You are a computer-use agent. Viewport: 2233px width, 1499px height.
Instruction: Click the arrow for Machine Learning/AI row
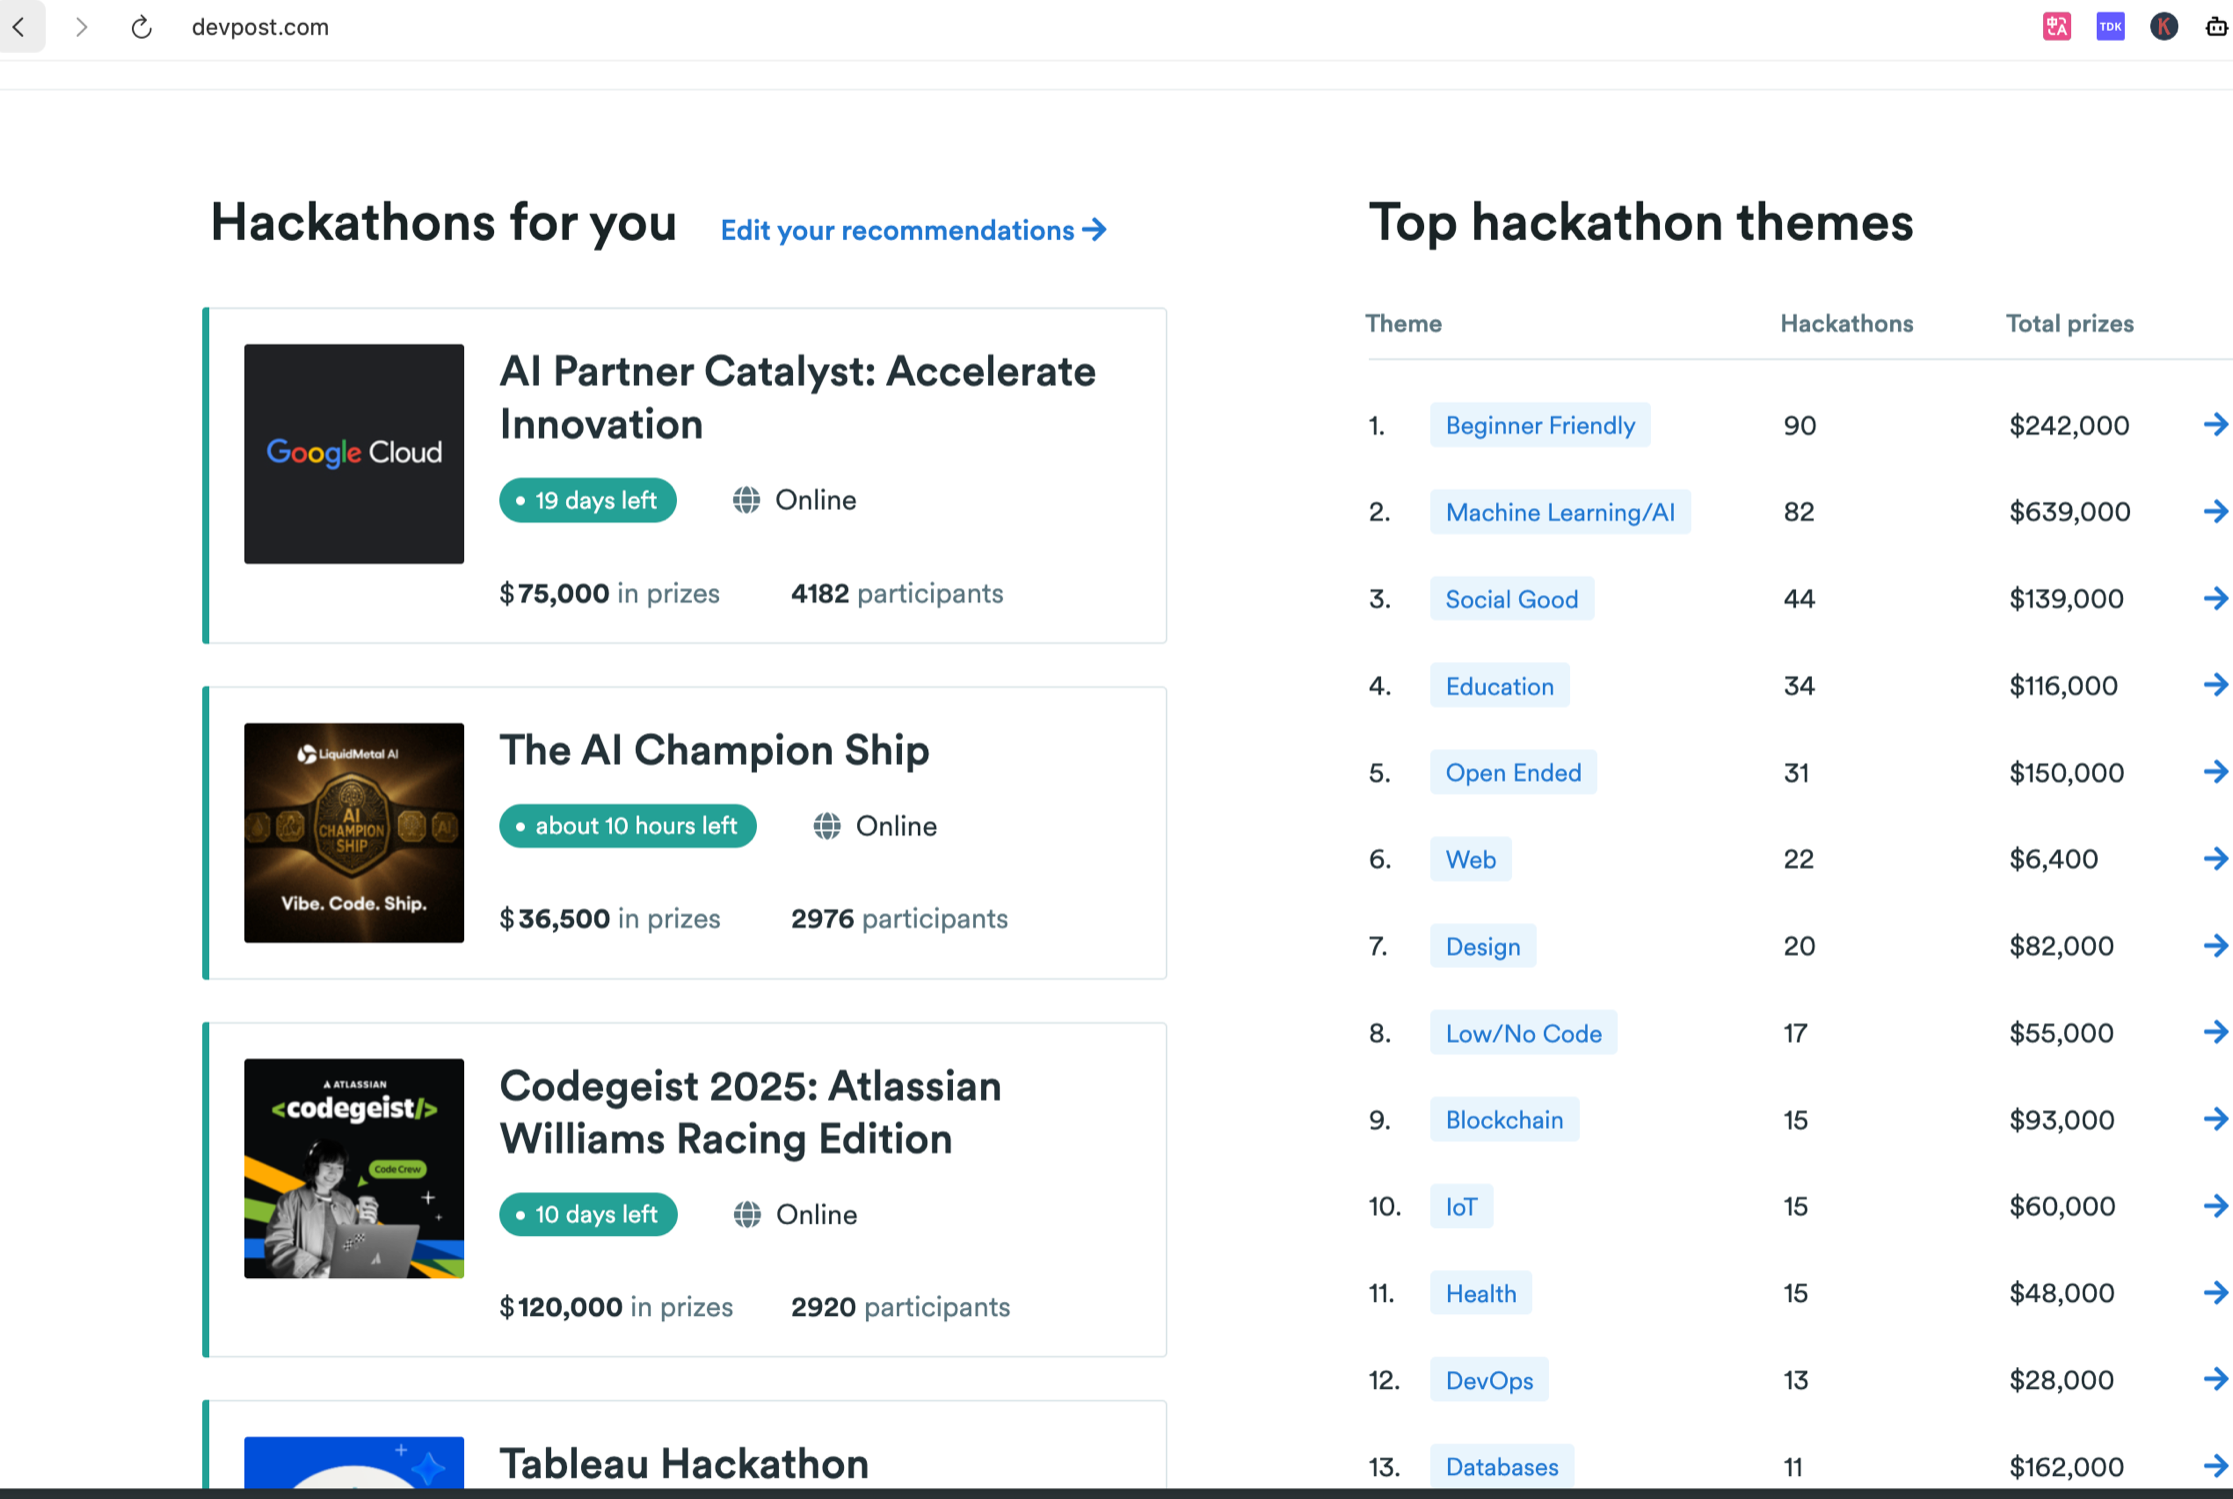pyautogui.click(x=2214, y=512)
